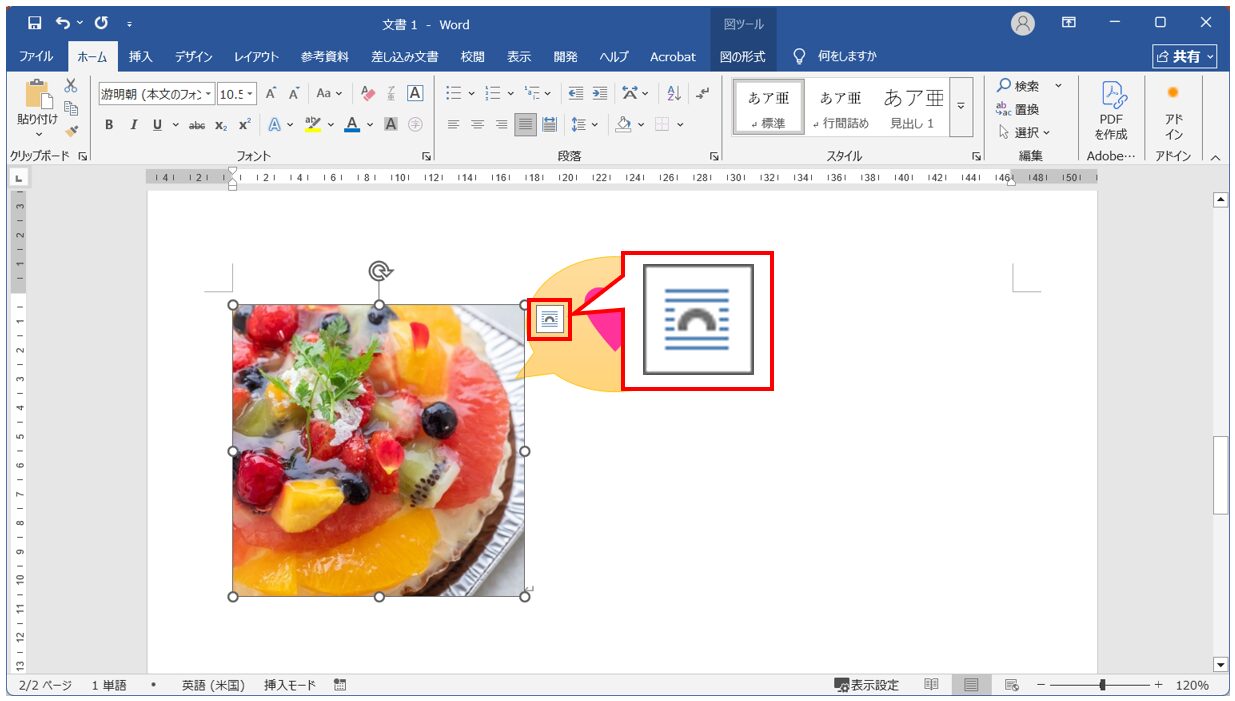
Task: Apply the 見出し 1 style
Action: point(913,109)
